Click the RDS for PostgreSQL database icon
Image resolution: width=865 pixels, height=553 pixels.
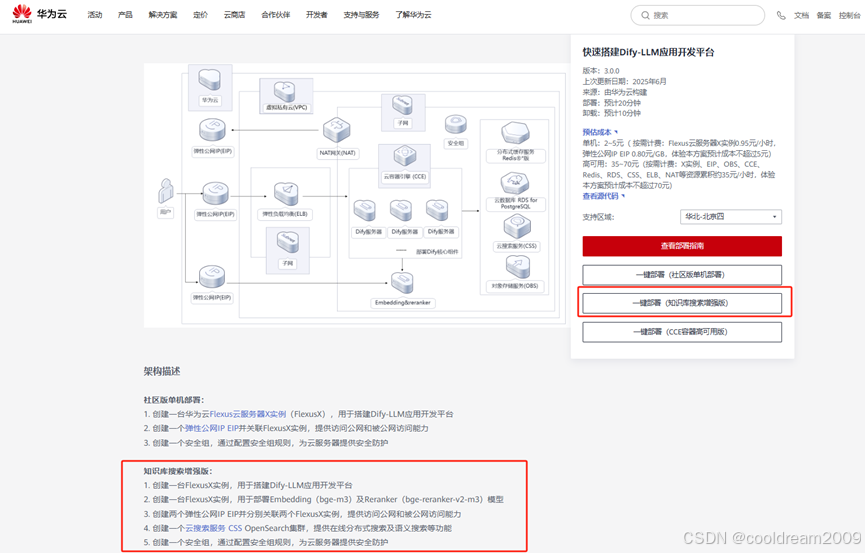click(515, 183)
